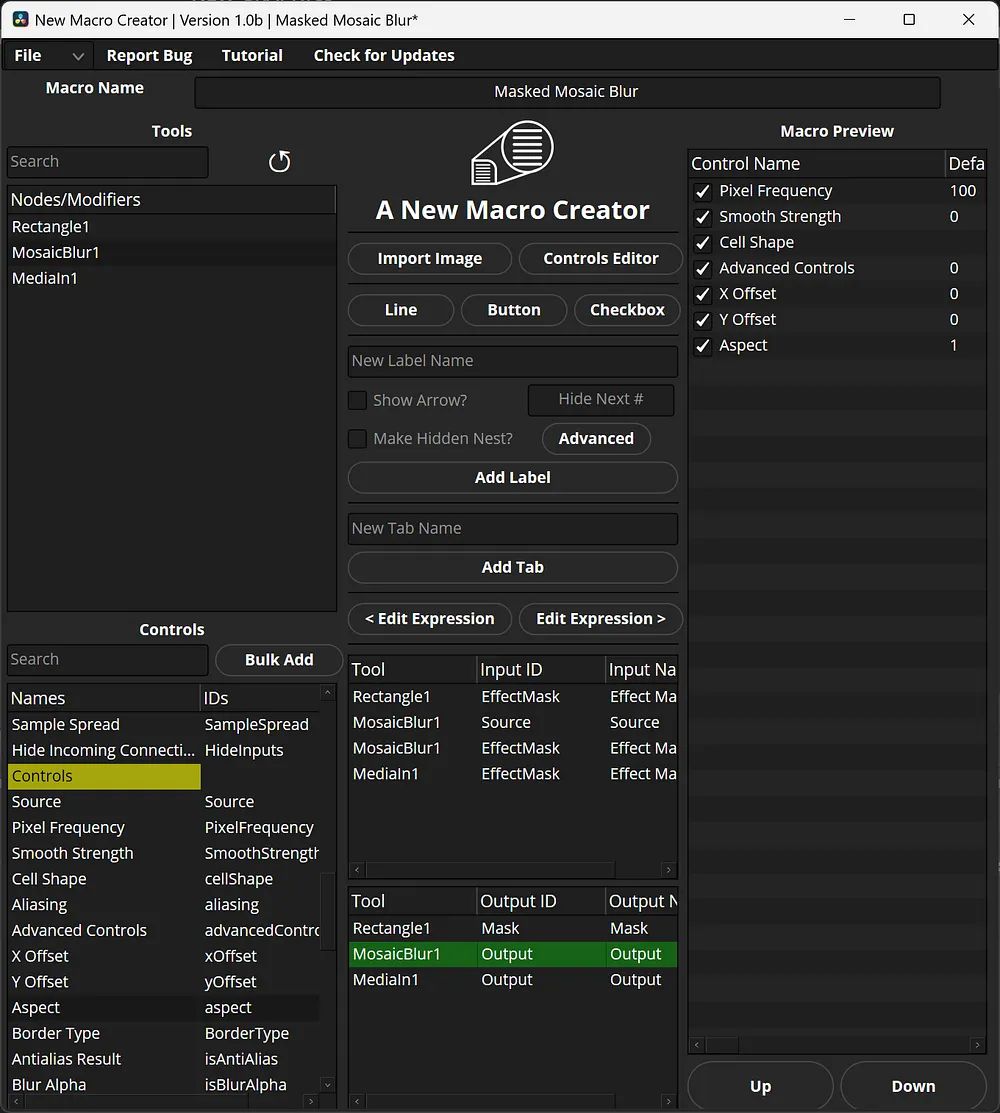The height and width of the screenshot is (1113, 1000).
Task: Uncheck the X Offset checkbox in Macro Preview
Action: point(703,294)
